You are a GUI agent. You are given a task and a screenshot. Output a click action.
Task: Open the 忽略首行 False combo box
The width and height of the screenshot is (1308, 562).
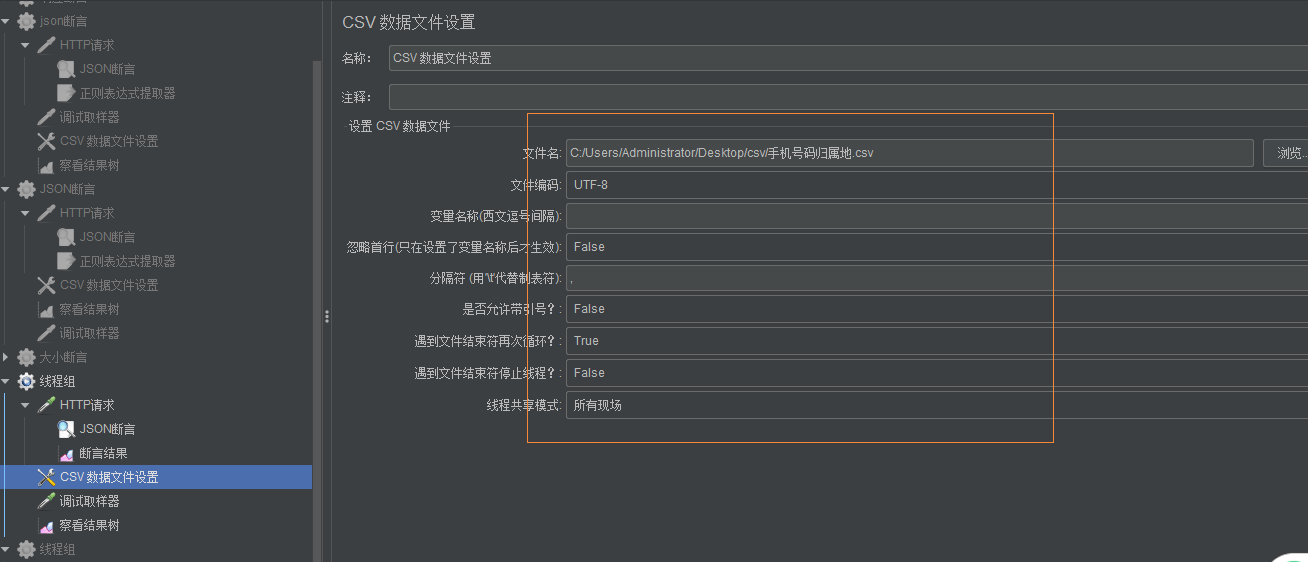coord(937,247)
